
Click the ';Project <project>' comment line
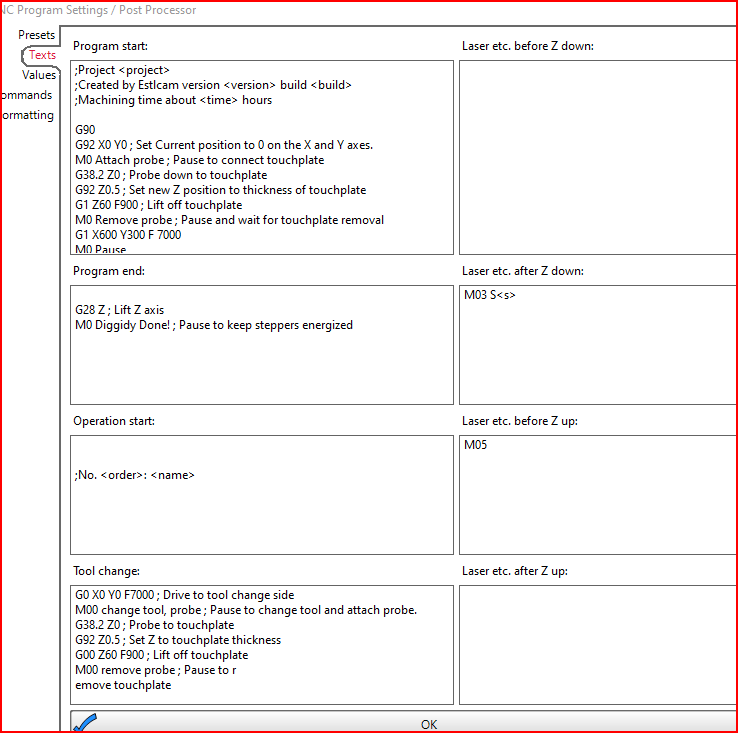(x=122, y=70)
